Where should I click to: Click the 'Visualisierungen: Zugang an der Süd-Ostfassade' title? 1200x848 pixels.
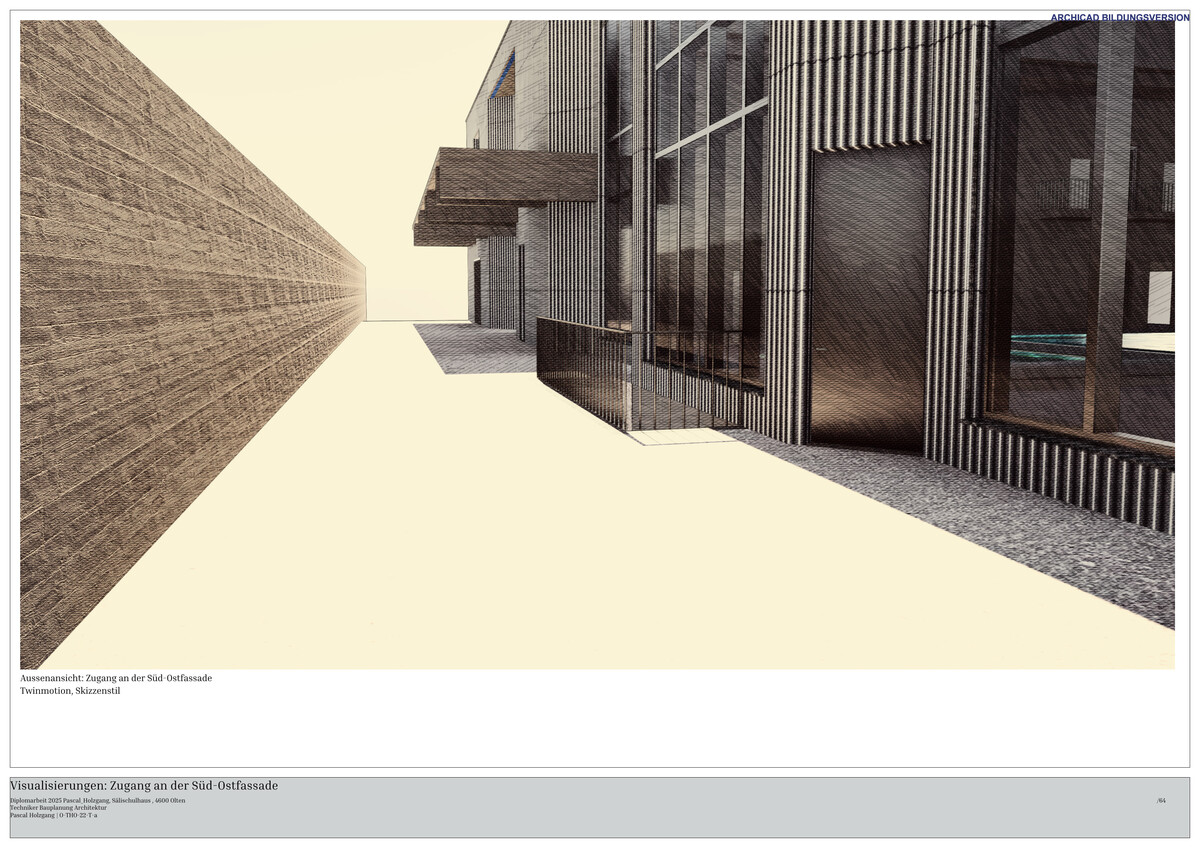[x=144, y=786]
